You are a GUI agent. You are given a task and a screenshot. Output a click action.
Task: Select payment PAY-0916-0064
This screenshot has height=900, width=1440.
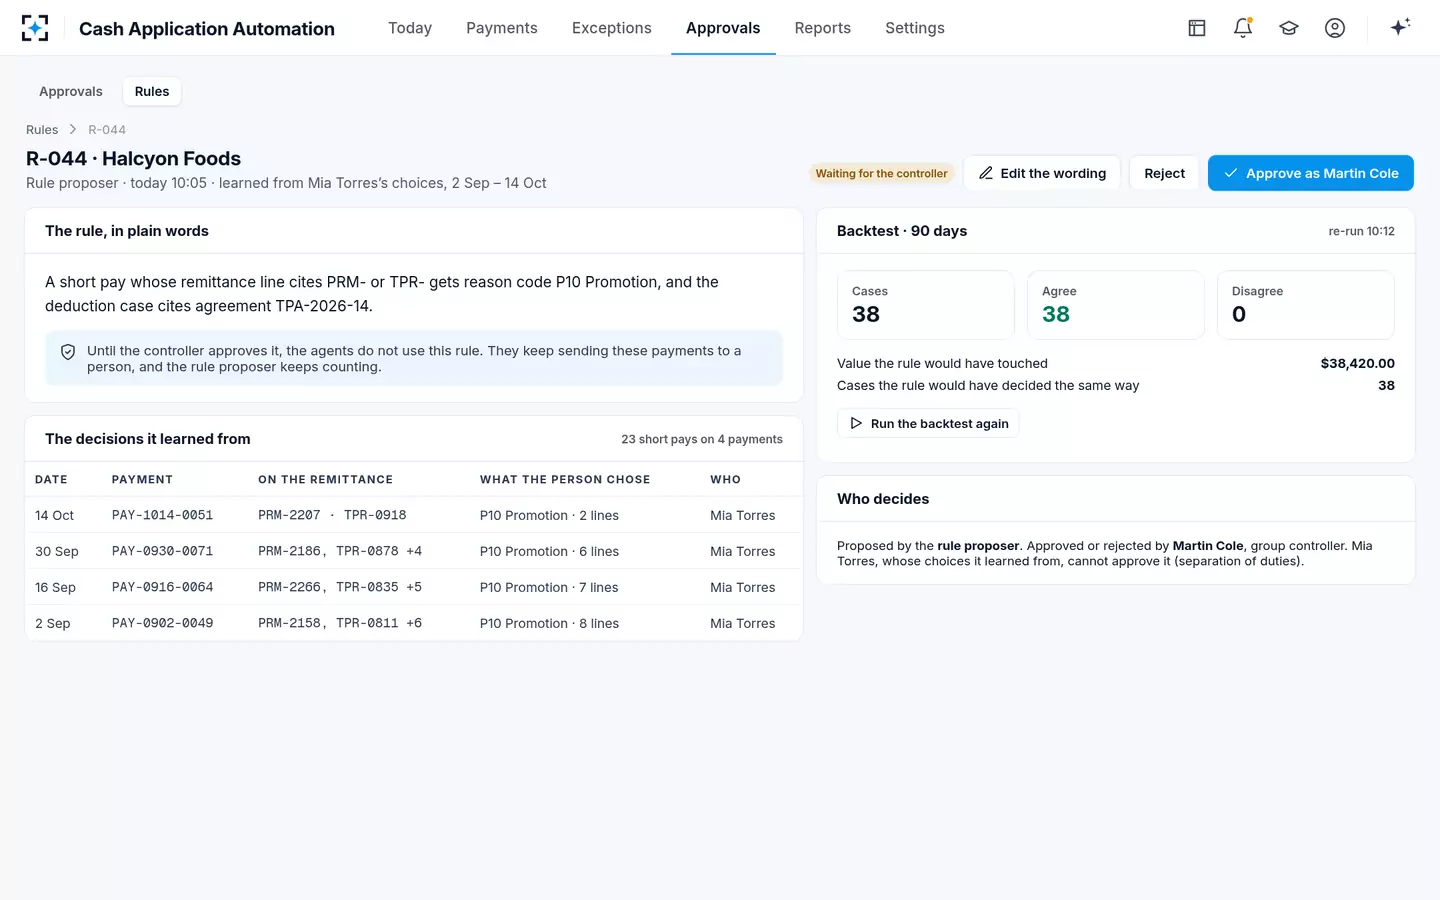coord(163,587)
